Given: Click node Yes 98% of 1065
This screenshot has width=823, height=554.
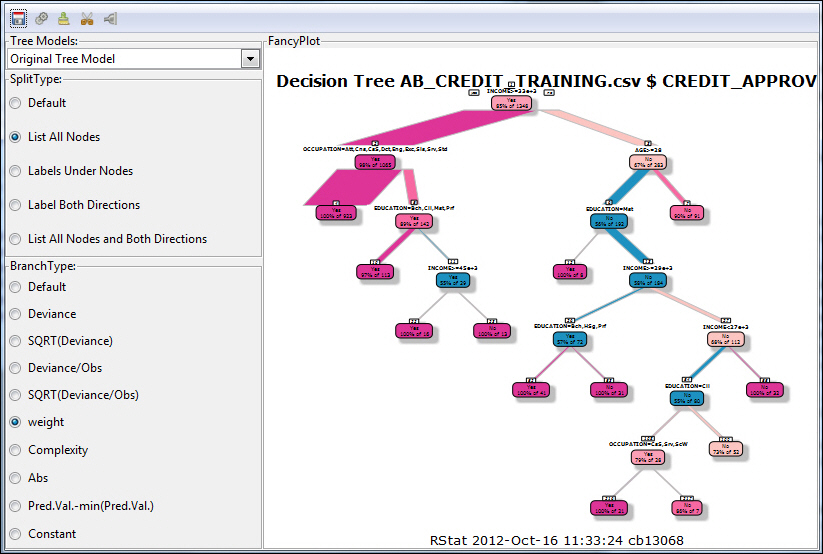Looking at the screenshot, I should (x=375, y=162).
